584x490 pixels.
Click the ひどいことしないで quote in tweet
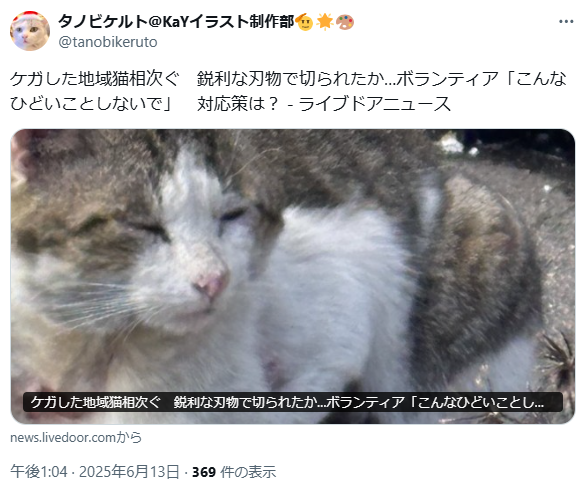coord(86,104)
